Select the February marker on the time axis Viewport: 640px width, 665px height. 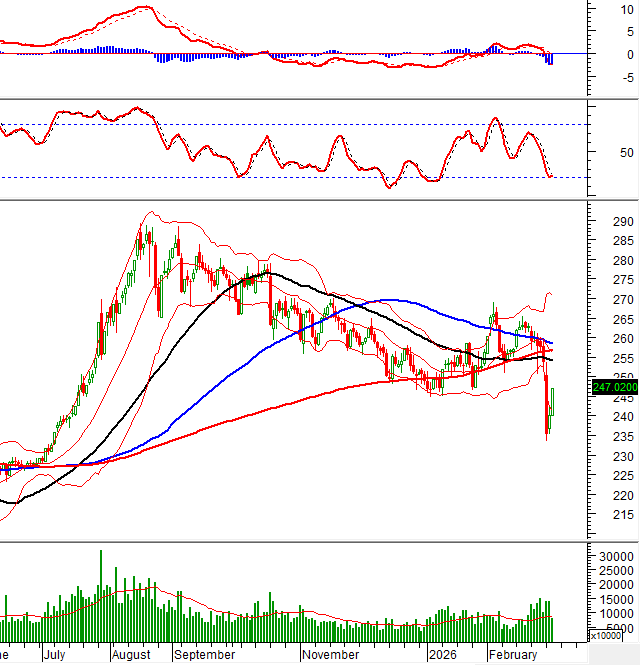[x=513, y=655]
